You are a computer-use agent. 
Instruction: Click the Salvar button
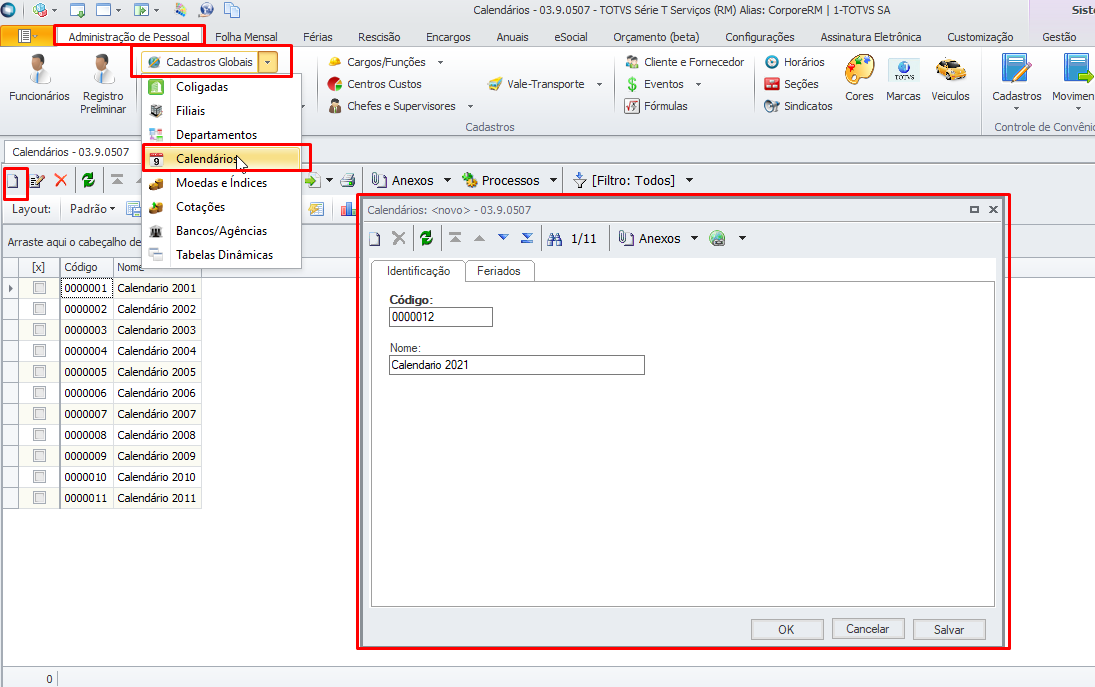pos(948,629)
